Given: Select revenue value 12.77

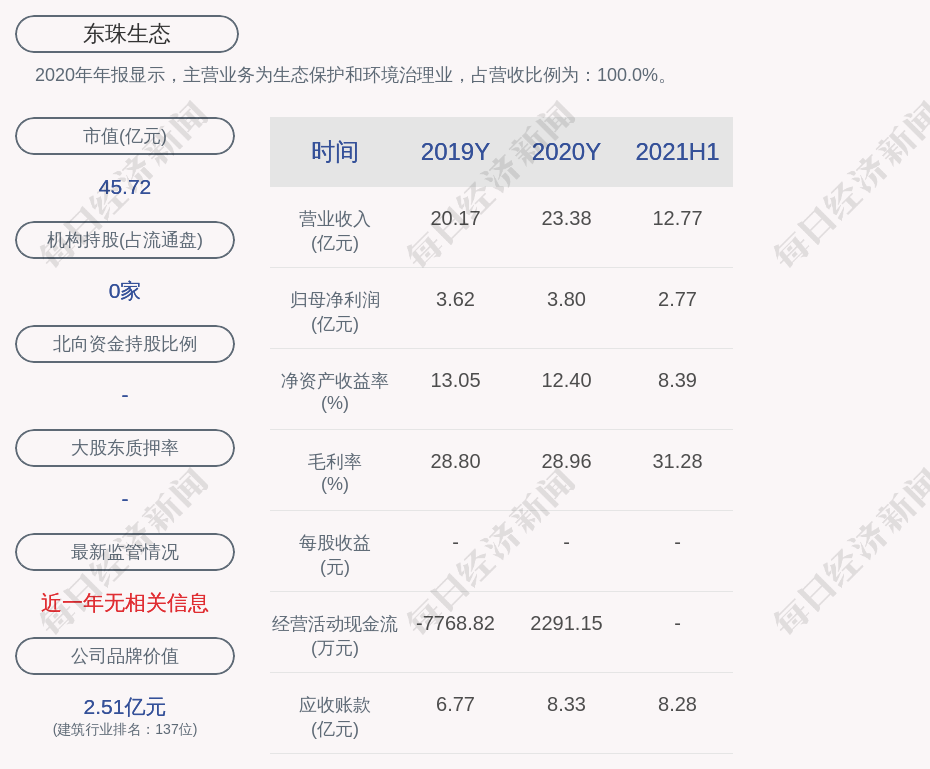Looking at the screenshot, I should click(677, 218).
